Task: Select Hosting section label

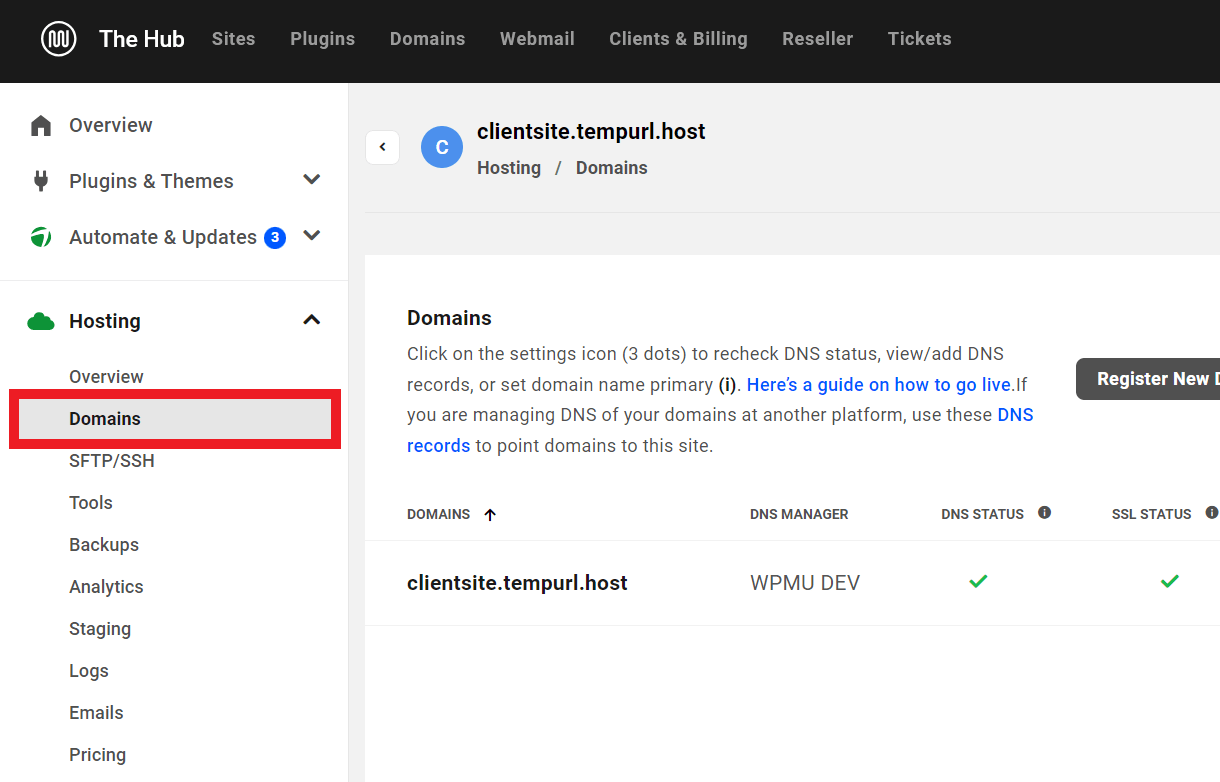Action: point(105,321)
